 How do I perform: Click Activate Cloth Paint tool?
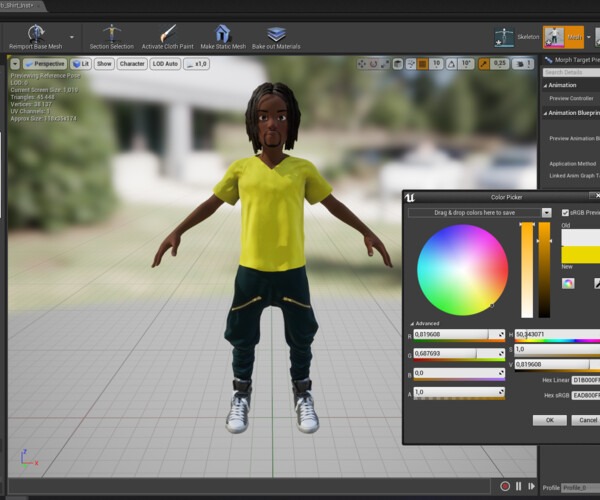pos(167,37)
